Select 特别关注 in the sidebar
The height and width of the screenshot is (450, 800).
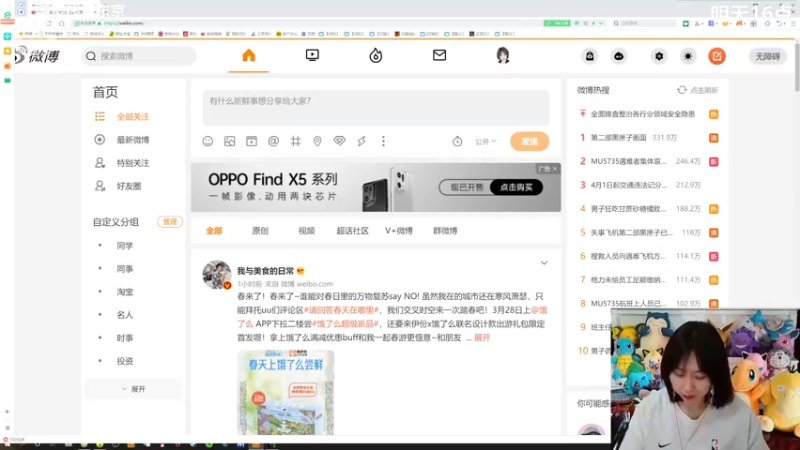point(133,163)
